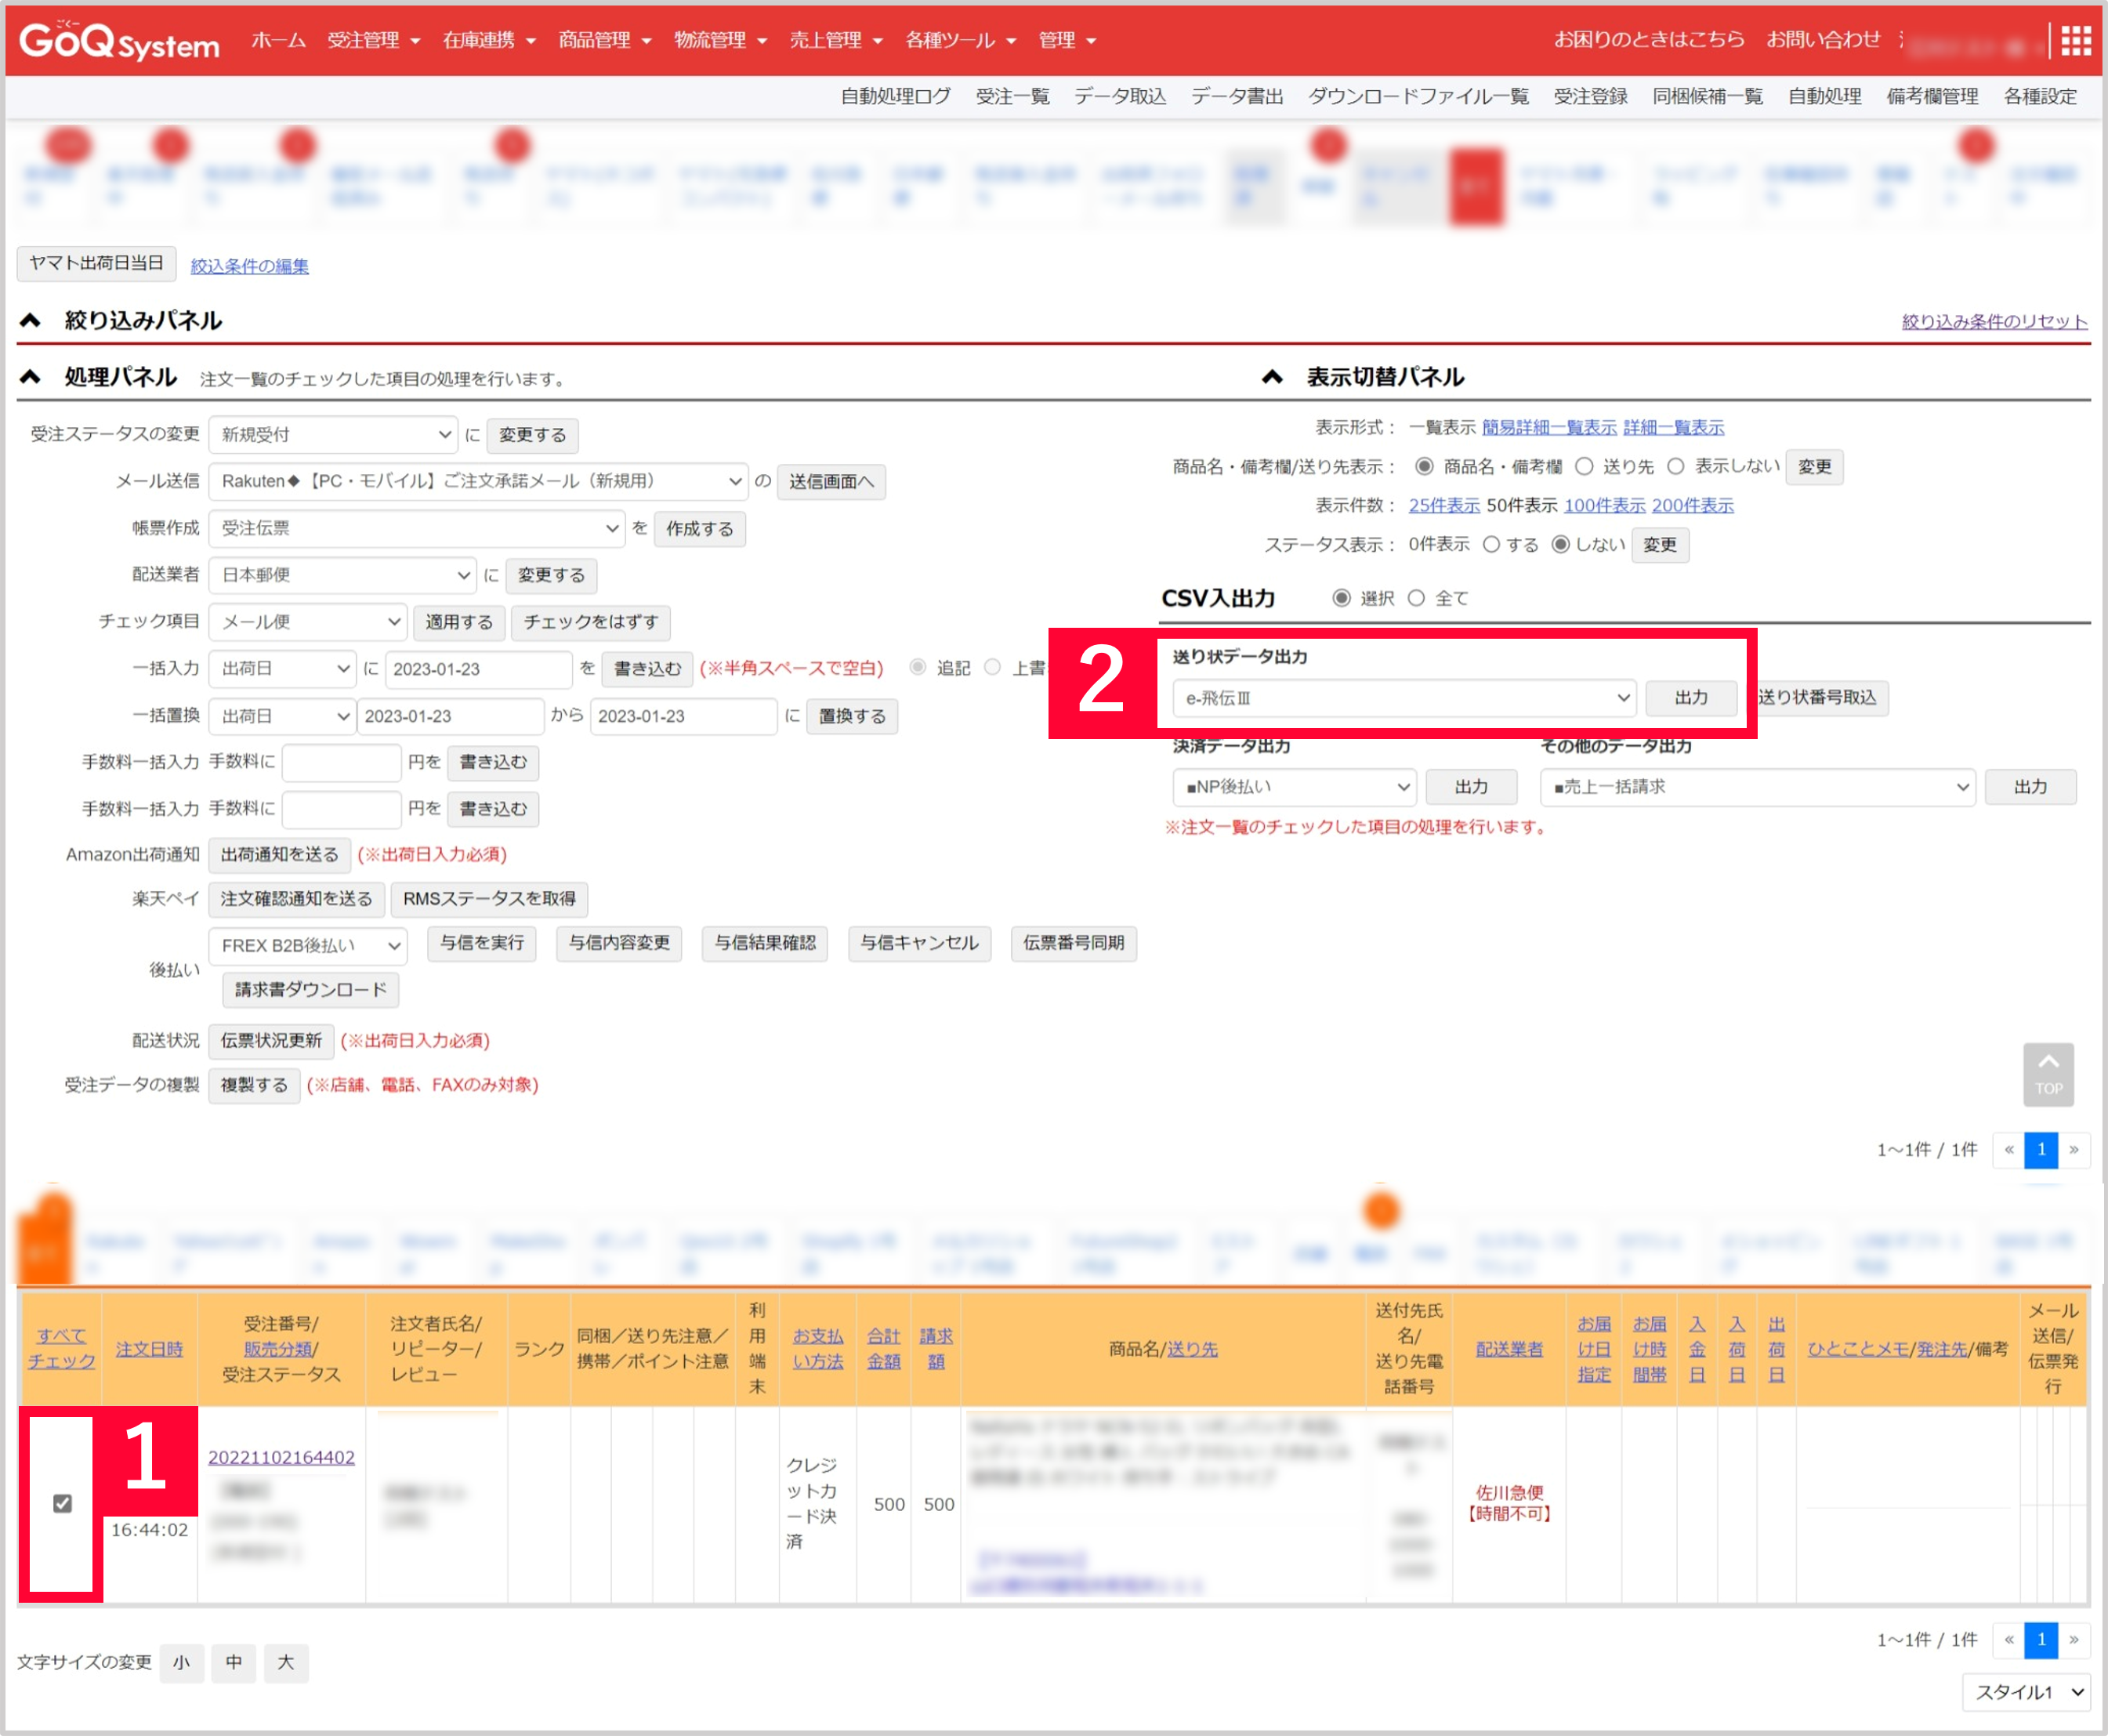Go to next page arrow »
The height and width of the screenshot is (1736, 2108).
coord(2073,1149)
